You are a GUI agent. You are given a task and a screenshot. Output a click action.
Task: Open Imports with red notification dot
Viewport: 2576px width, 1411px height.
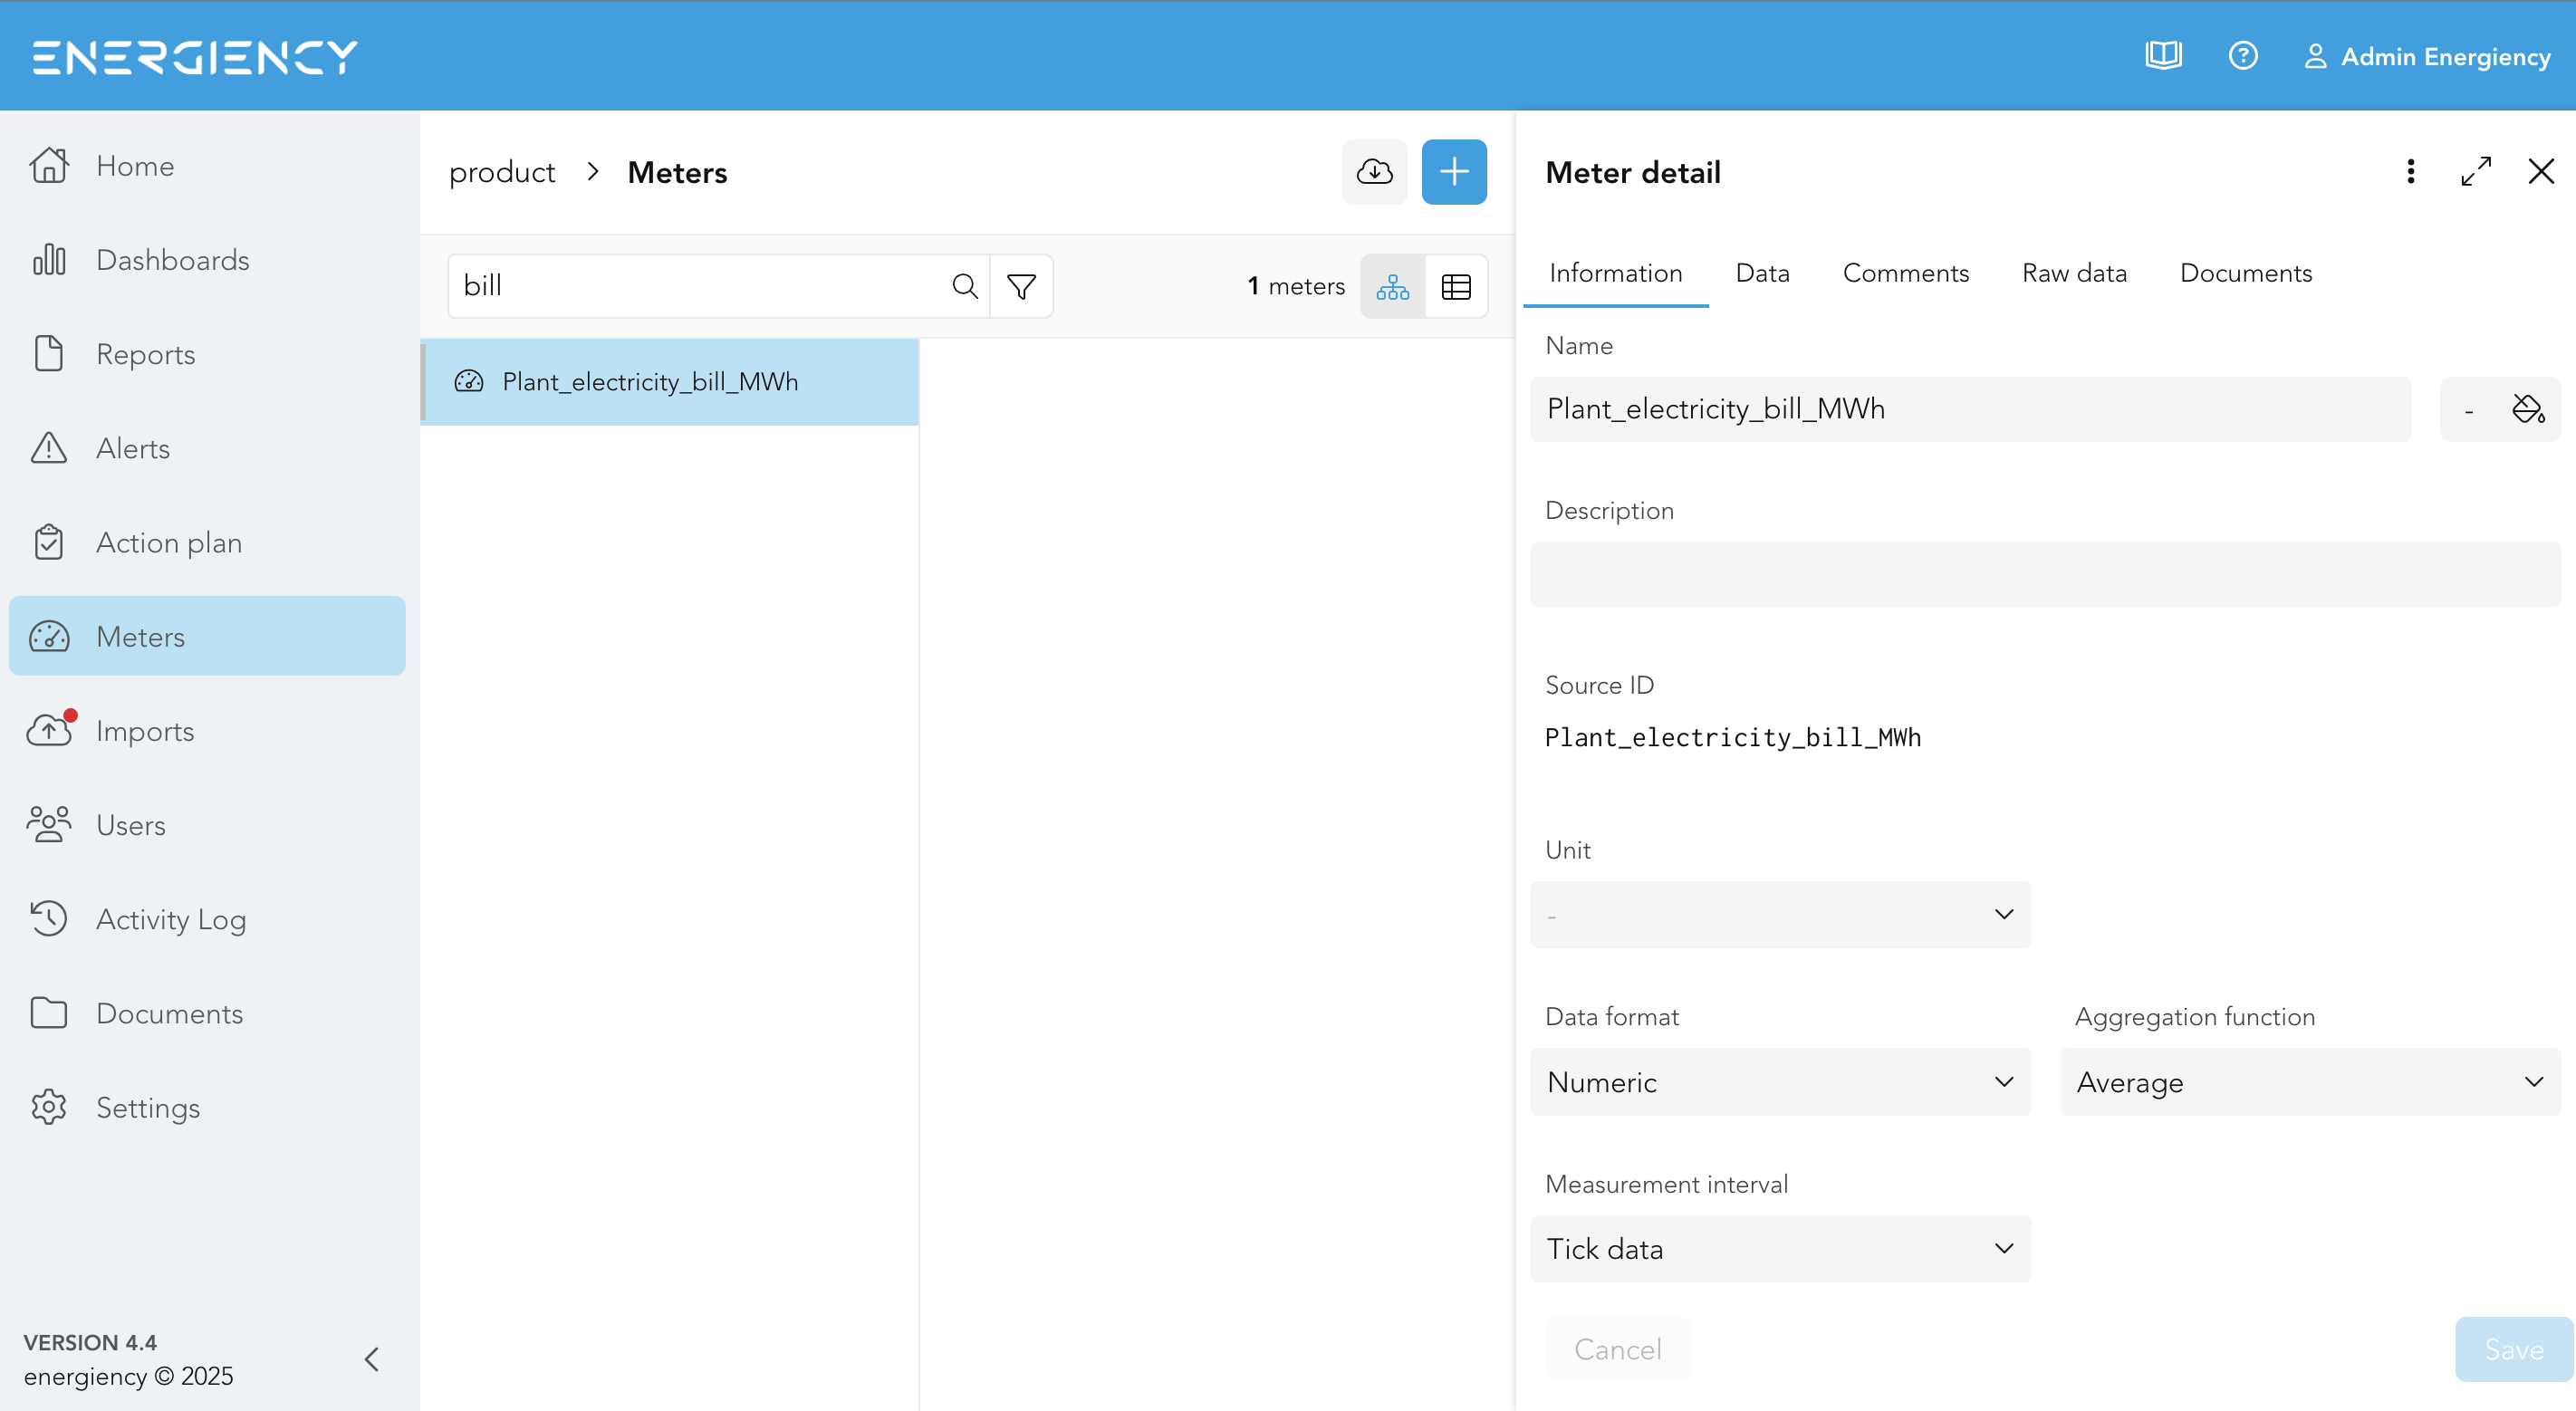pyautogui.click(x=207, y=730)
